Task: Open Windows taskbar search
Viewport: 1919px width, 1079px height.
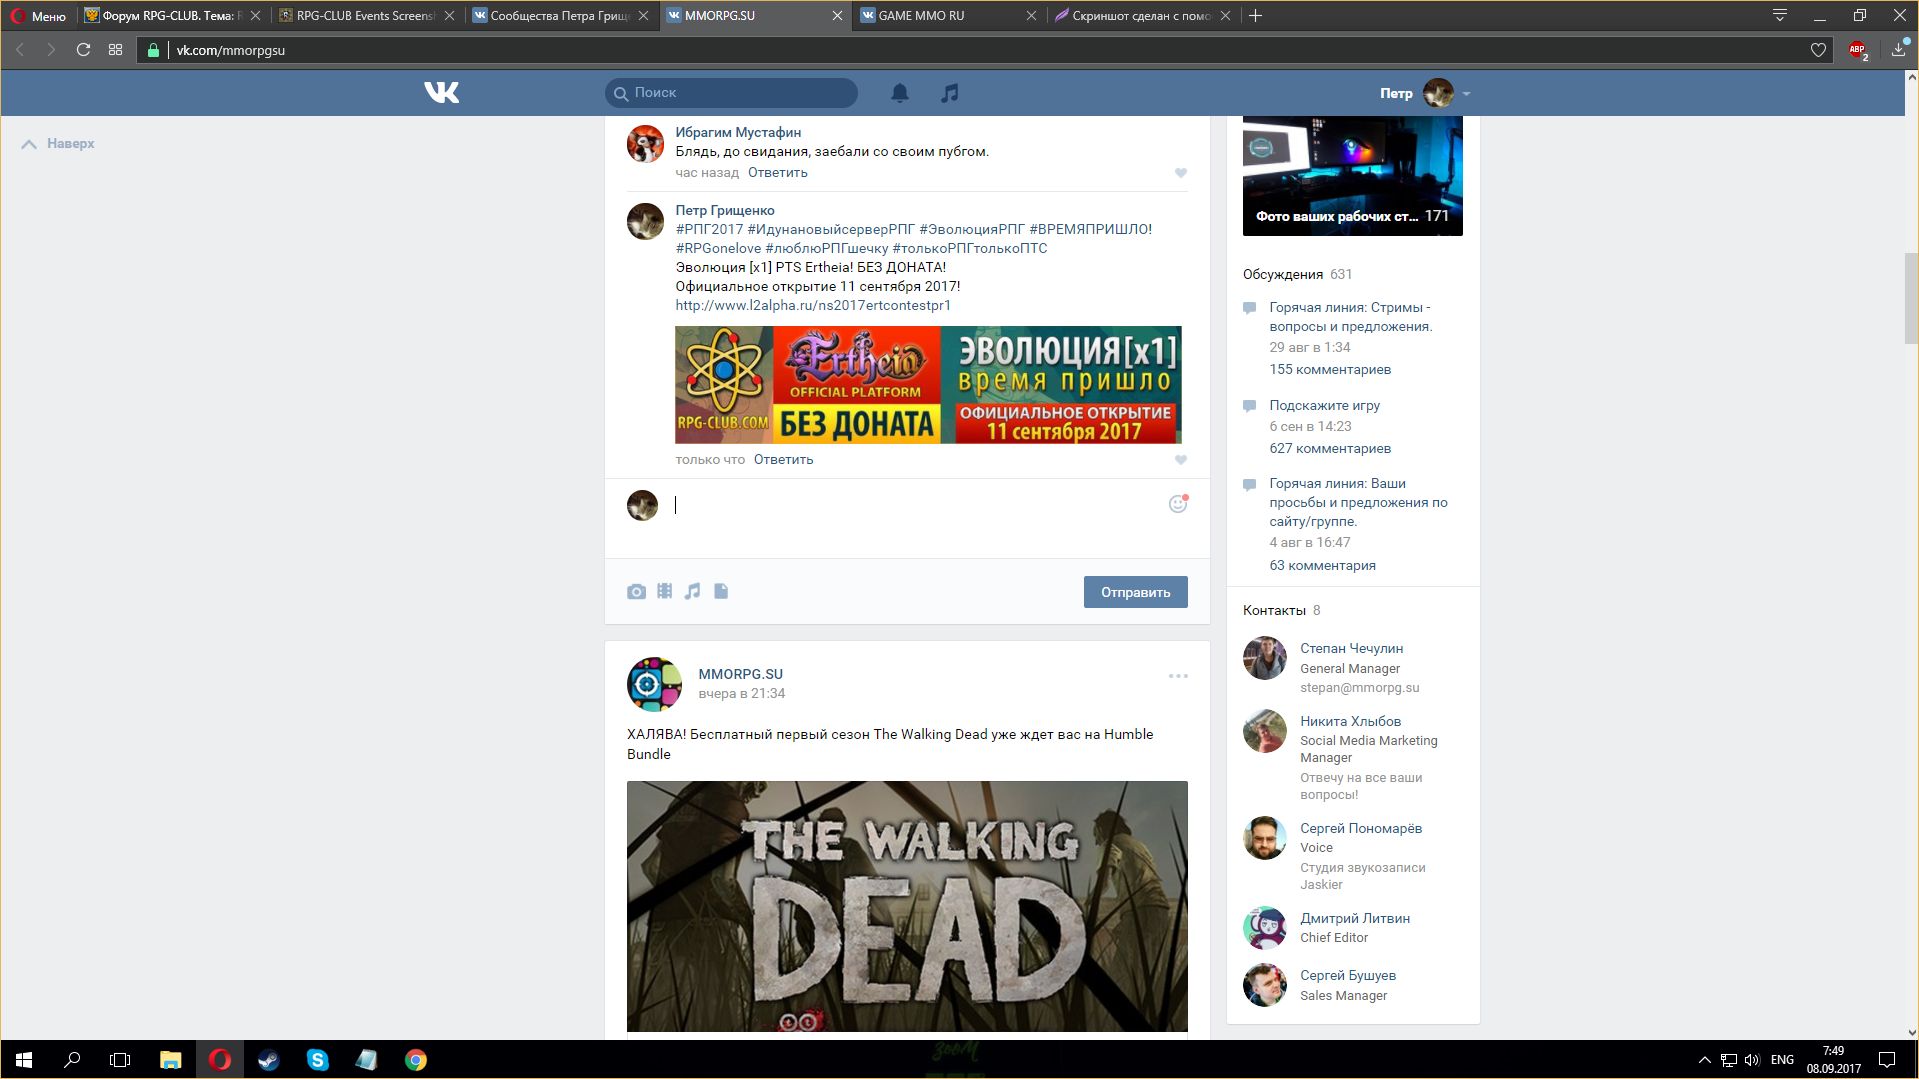Action: point(72,1060)
